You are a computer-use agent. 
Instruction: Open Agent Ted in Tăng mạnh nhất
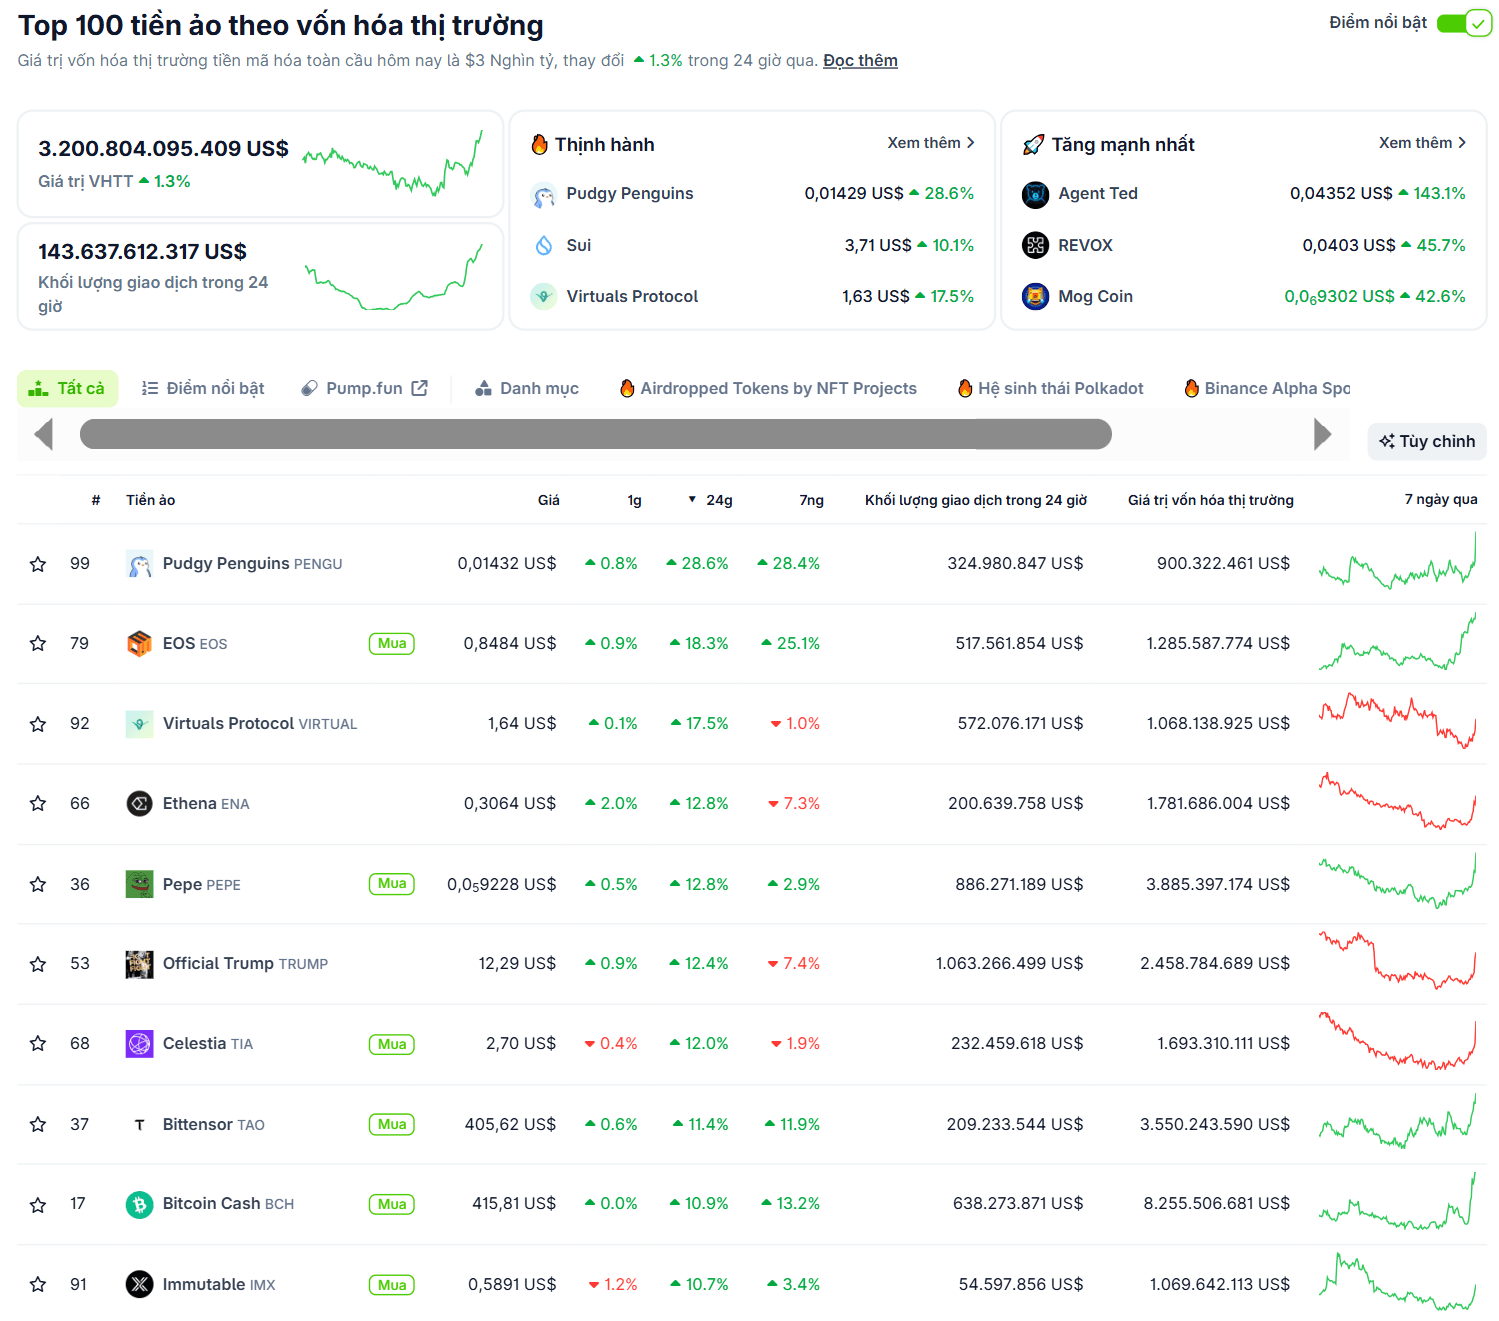pyautogui.click(x=1098, y=194)
